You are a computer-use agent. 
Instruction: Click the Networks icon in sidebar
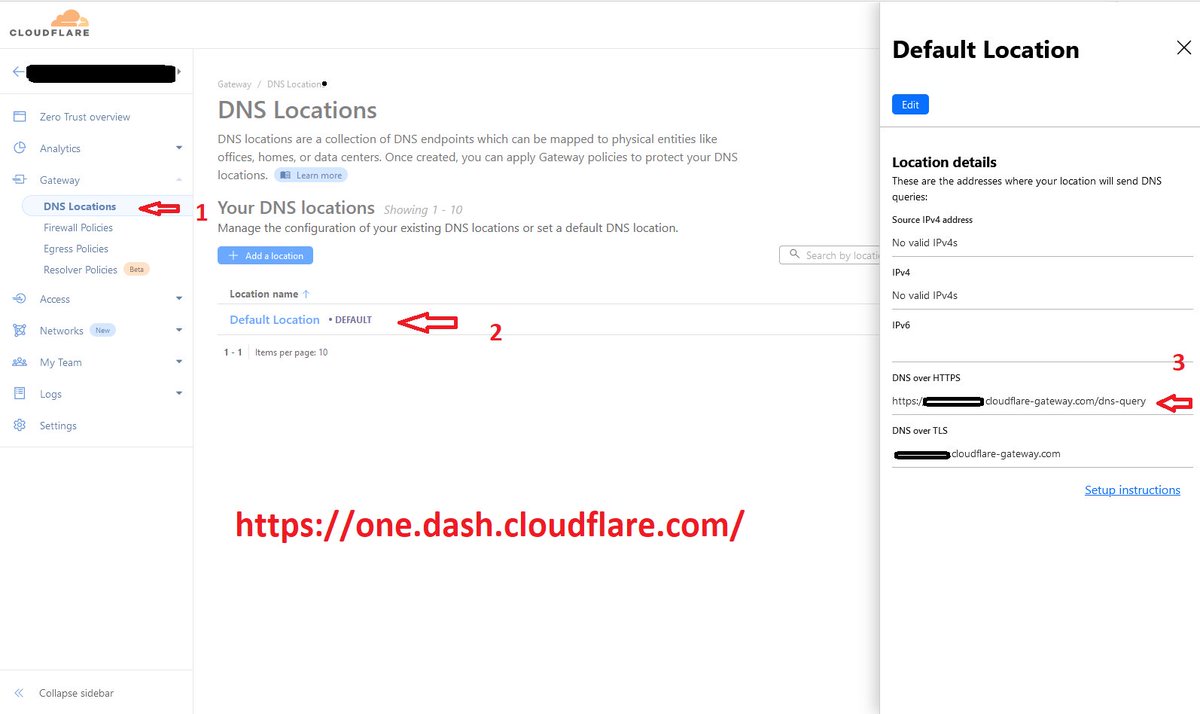pos(19,330)
